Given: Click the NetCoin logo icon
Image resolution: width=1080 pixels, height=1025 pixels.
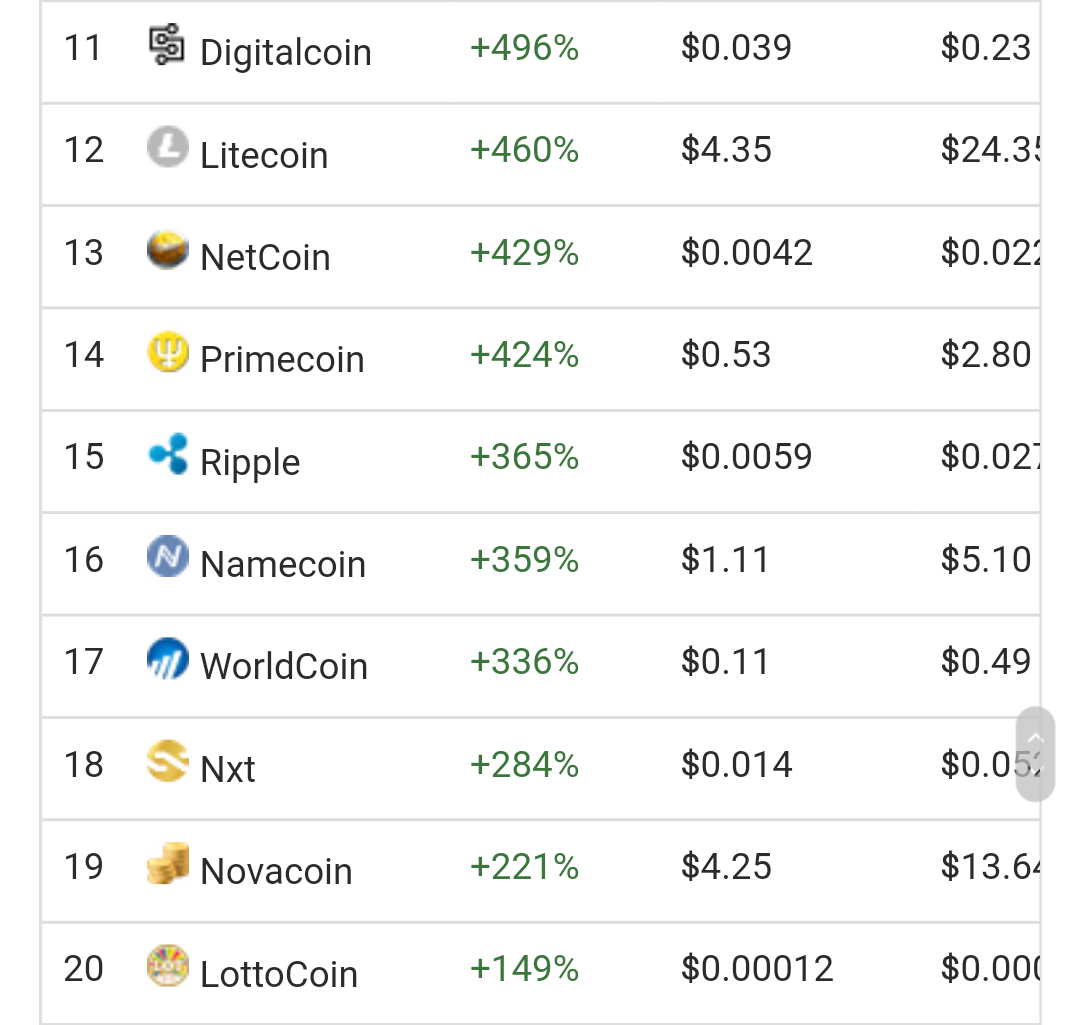Looking at the screenshot, I should (x=167, y=250).
